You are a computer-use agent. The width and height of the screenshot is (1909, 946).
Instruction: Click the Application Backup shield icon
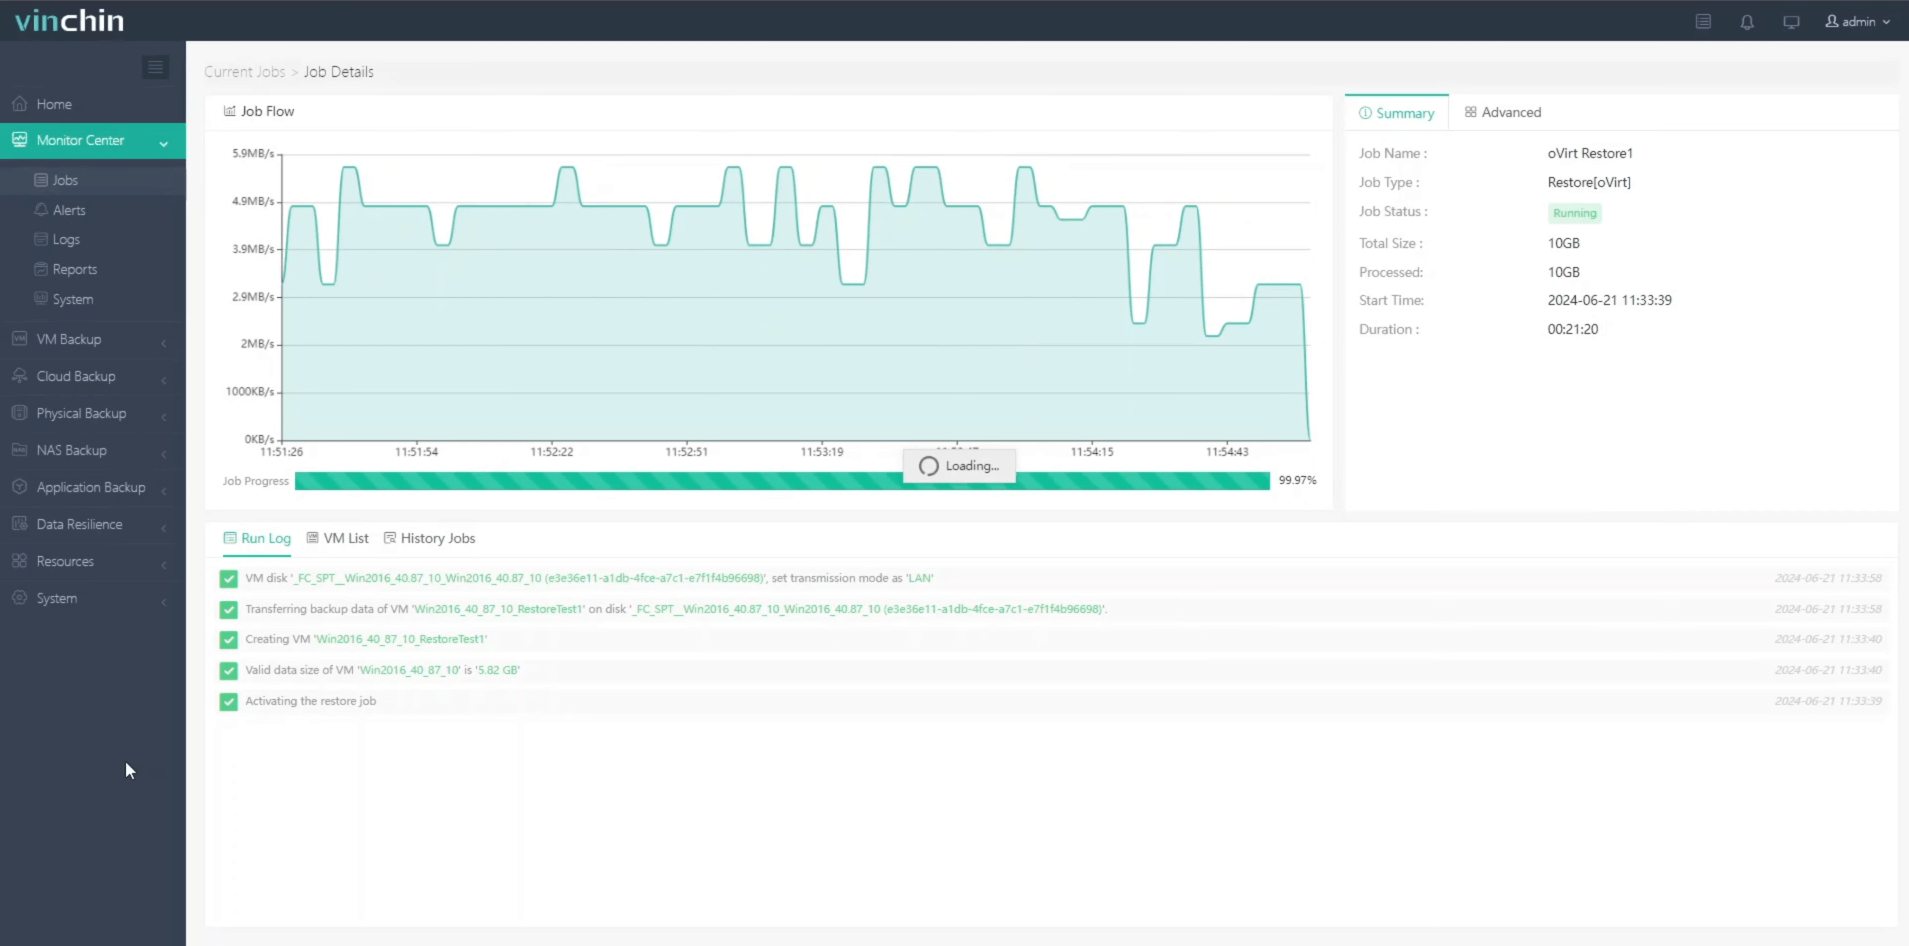tap(19, 487)
